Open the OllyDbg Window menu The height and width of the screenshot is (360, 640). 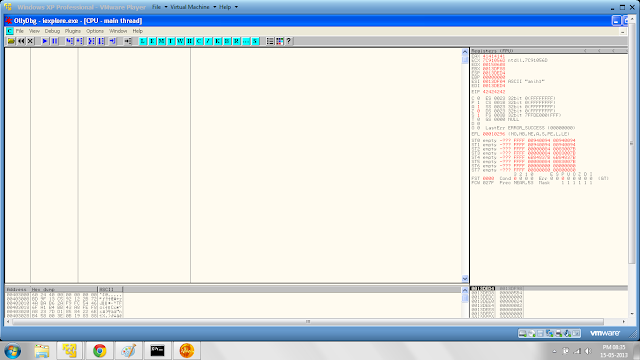point(118,31)
